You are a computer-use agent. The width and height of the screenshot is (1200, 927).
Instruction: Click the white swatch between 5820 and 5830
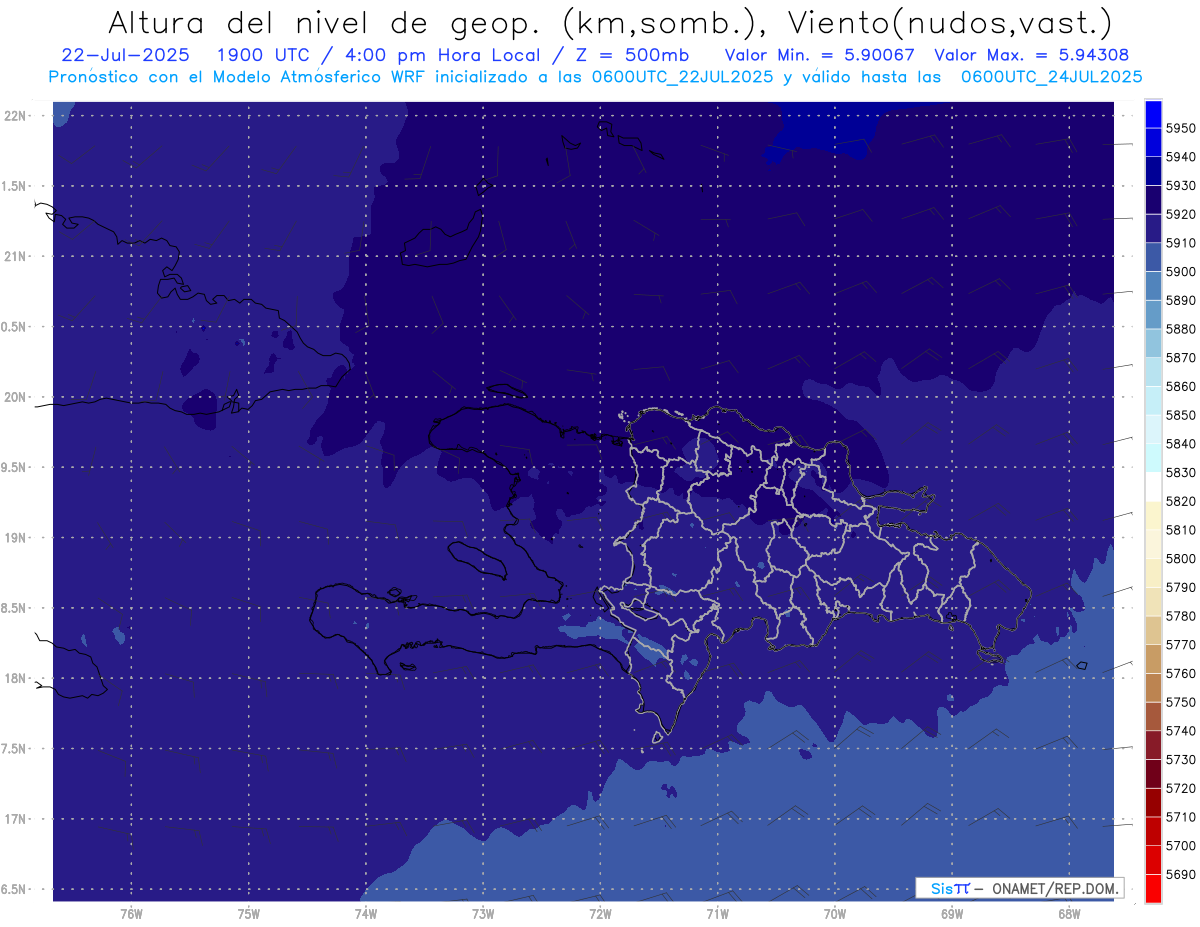tap(1152, 487)
